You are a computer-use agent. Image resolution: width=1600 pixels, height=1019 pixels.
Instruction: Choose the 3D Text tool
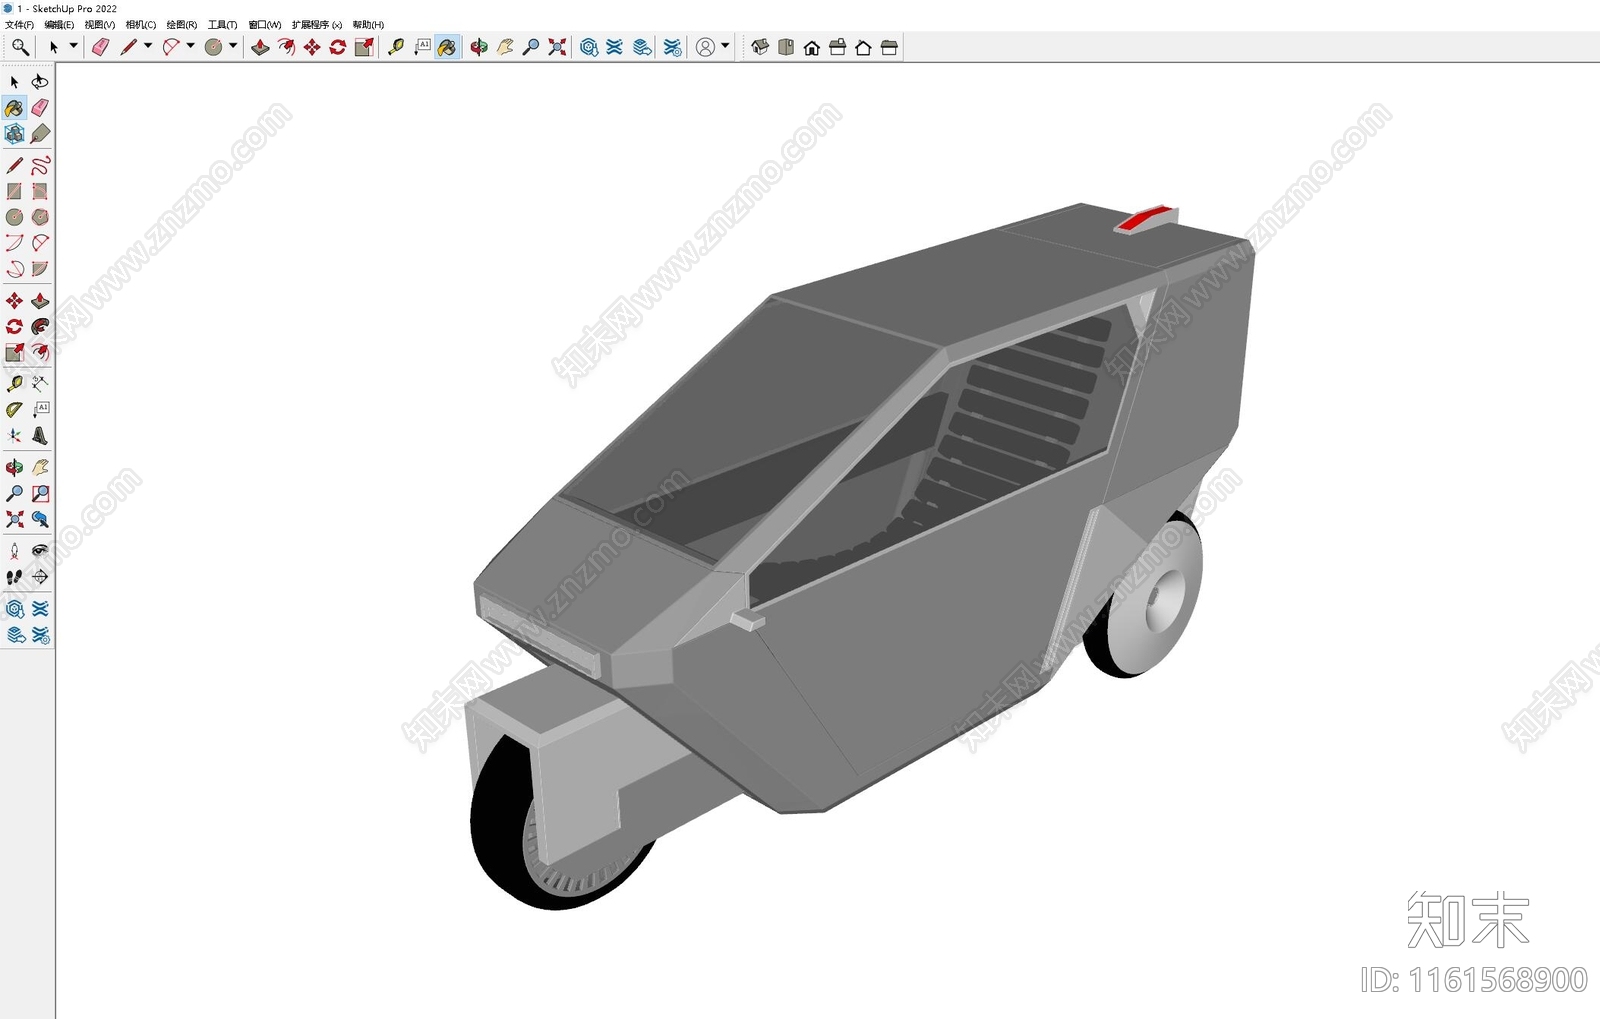click(40, 435)
